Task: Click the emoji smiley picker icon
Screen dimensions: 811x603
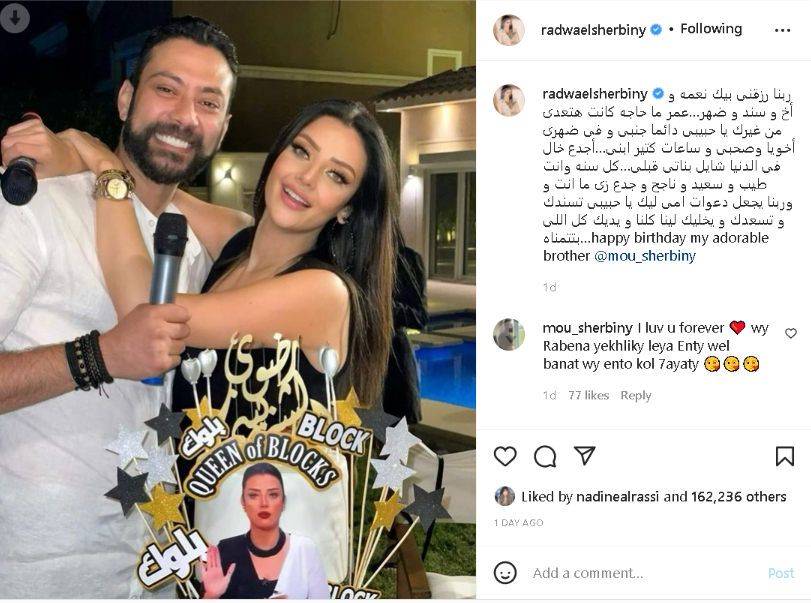Action: [505, 573]
